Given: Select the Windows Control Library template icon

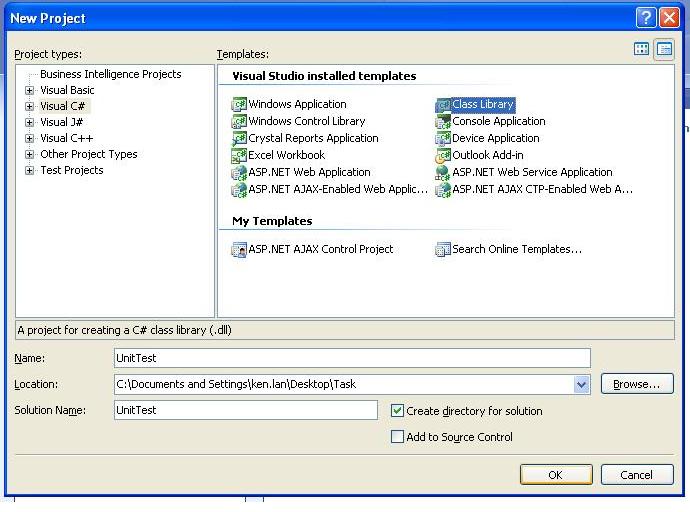Looking at the screenshot, I should coord(239,121).
